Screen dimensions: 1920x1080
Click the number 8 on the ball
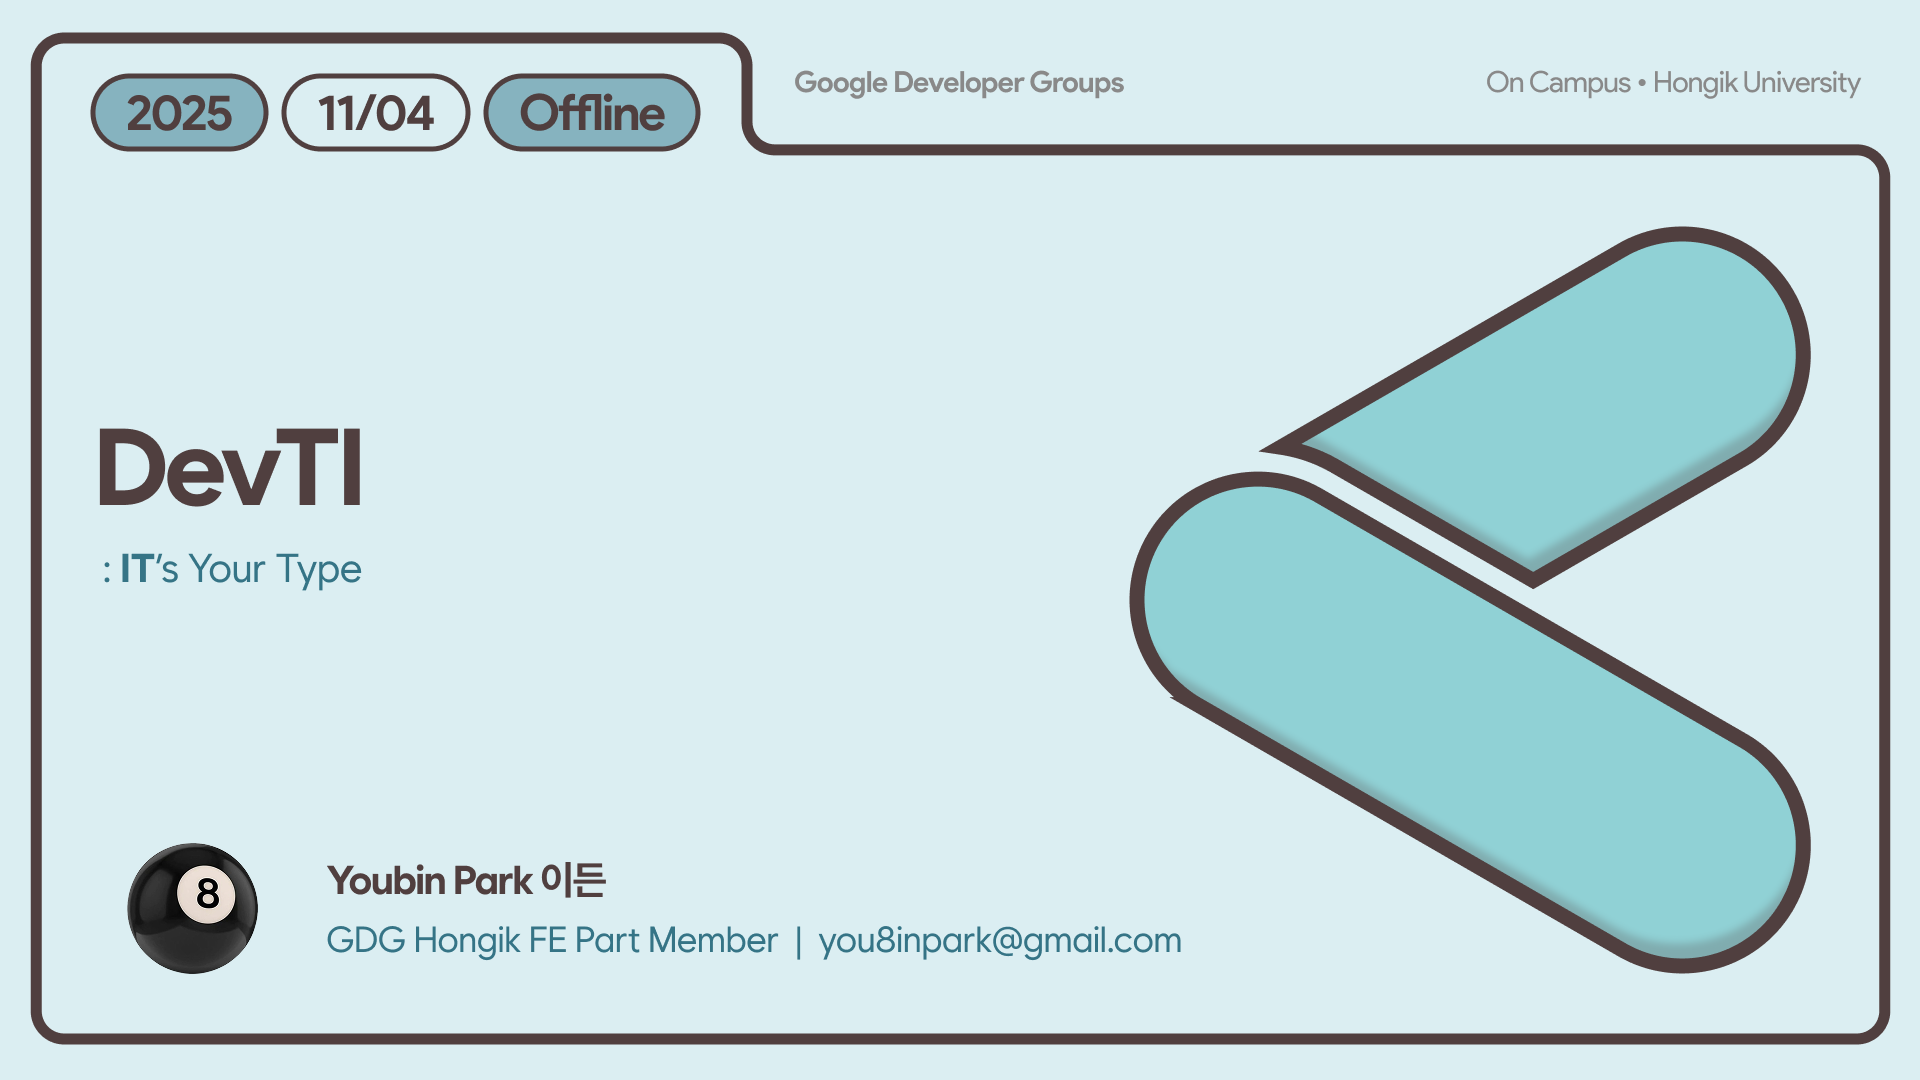[x=207, y=894]
